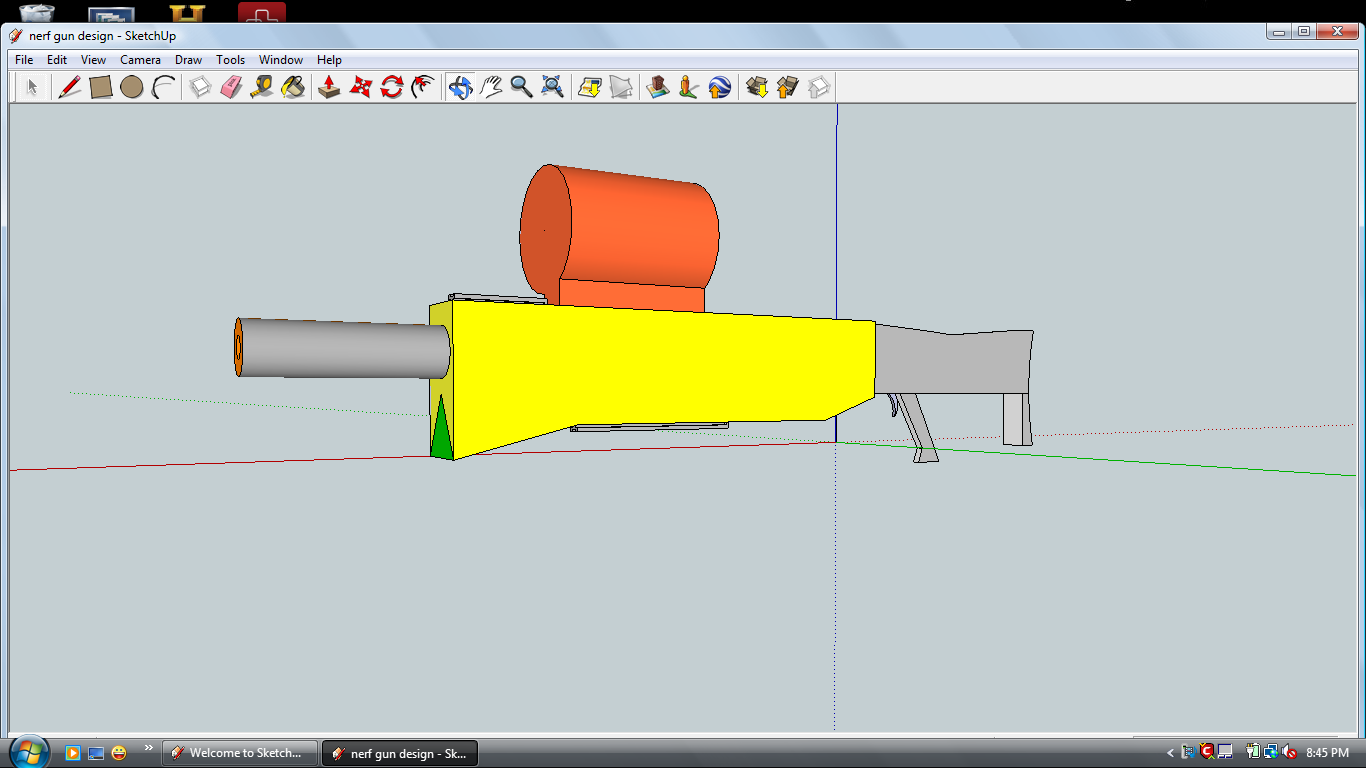Screen dimensions: 1366x768
Task: Click the taskbar clock showing 8:45 PM
Action: point(1327,752)
